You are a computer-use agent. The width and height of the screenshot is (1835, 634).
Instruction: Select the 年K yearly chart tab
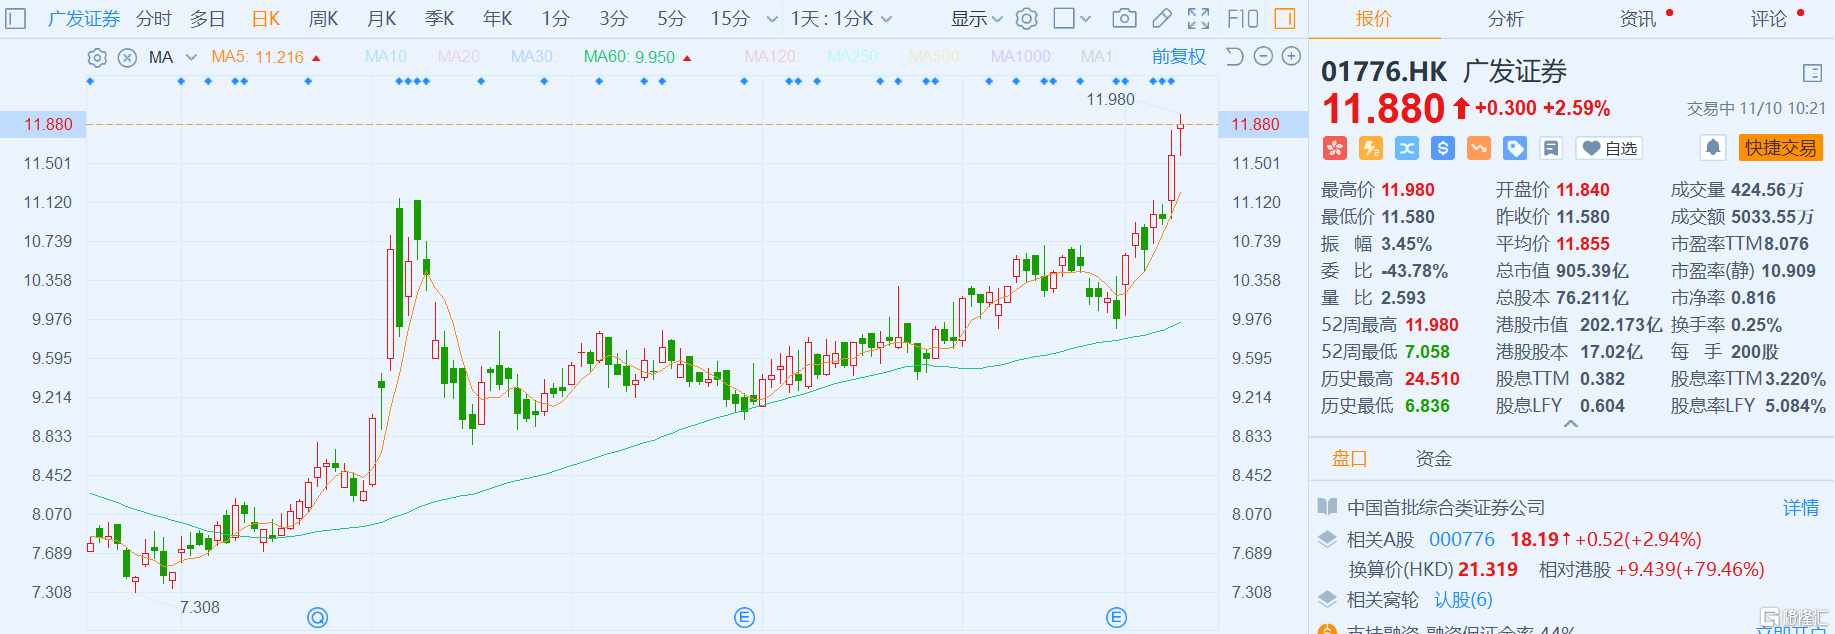(x=497, y=19)
